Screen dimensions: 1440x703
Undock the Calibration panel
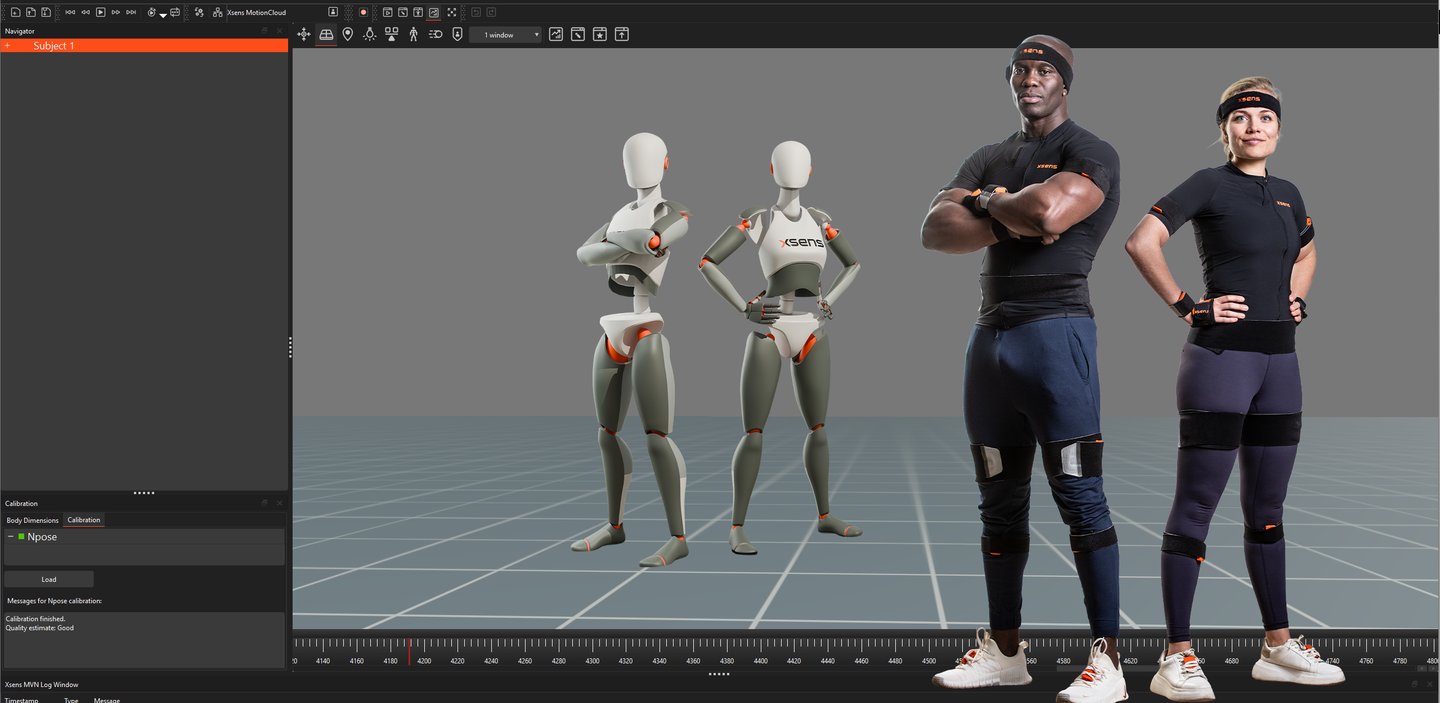point(264,503)
